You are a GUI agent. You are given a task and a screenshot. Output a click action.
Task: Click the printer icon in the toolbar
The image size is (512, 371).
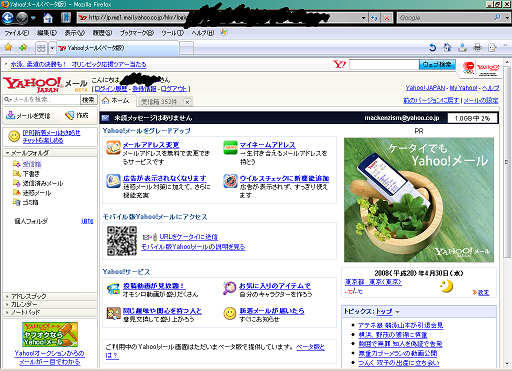477,48
